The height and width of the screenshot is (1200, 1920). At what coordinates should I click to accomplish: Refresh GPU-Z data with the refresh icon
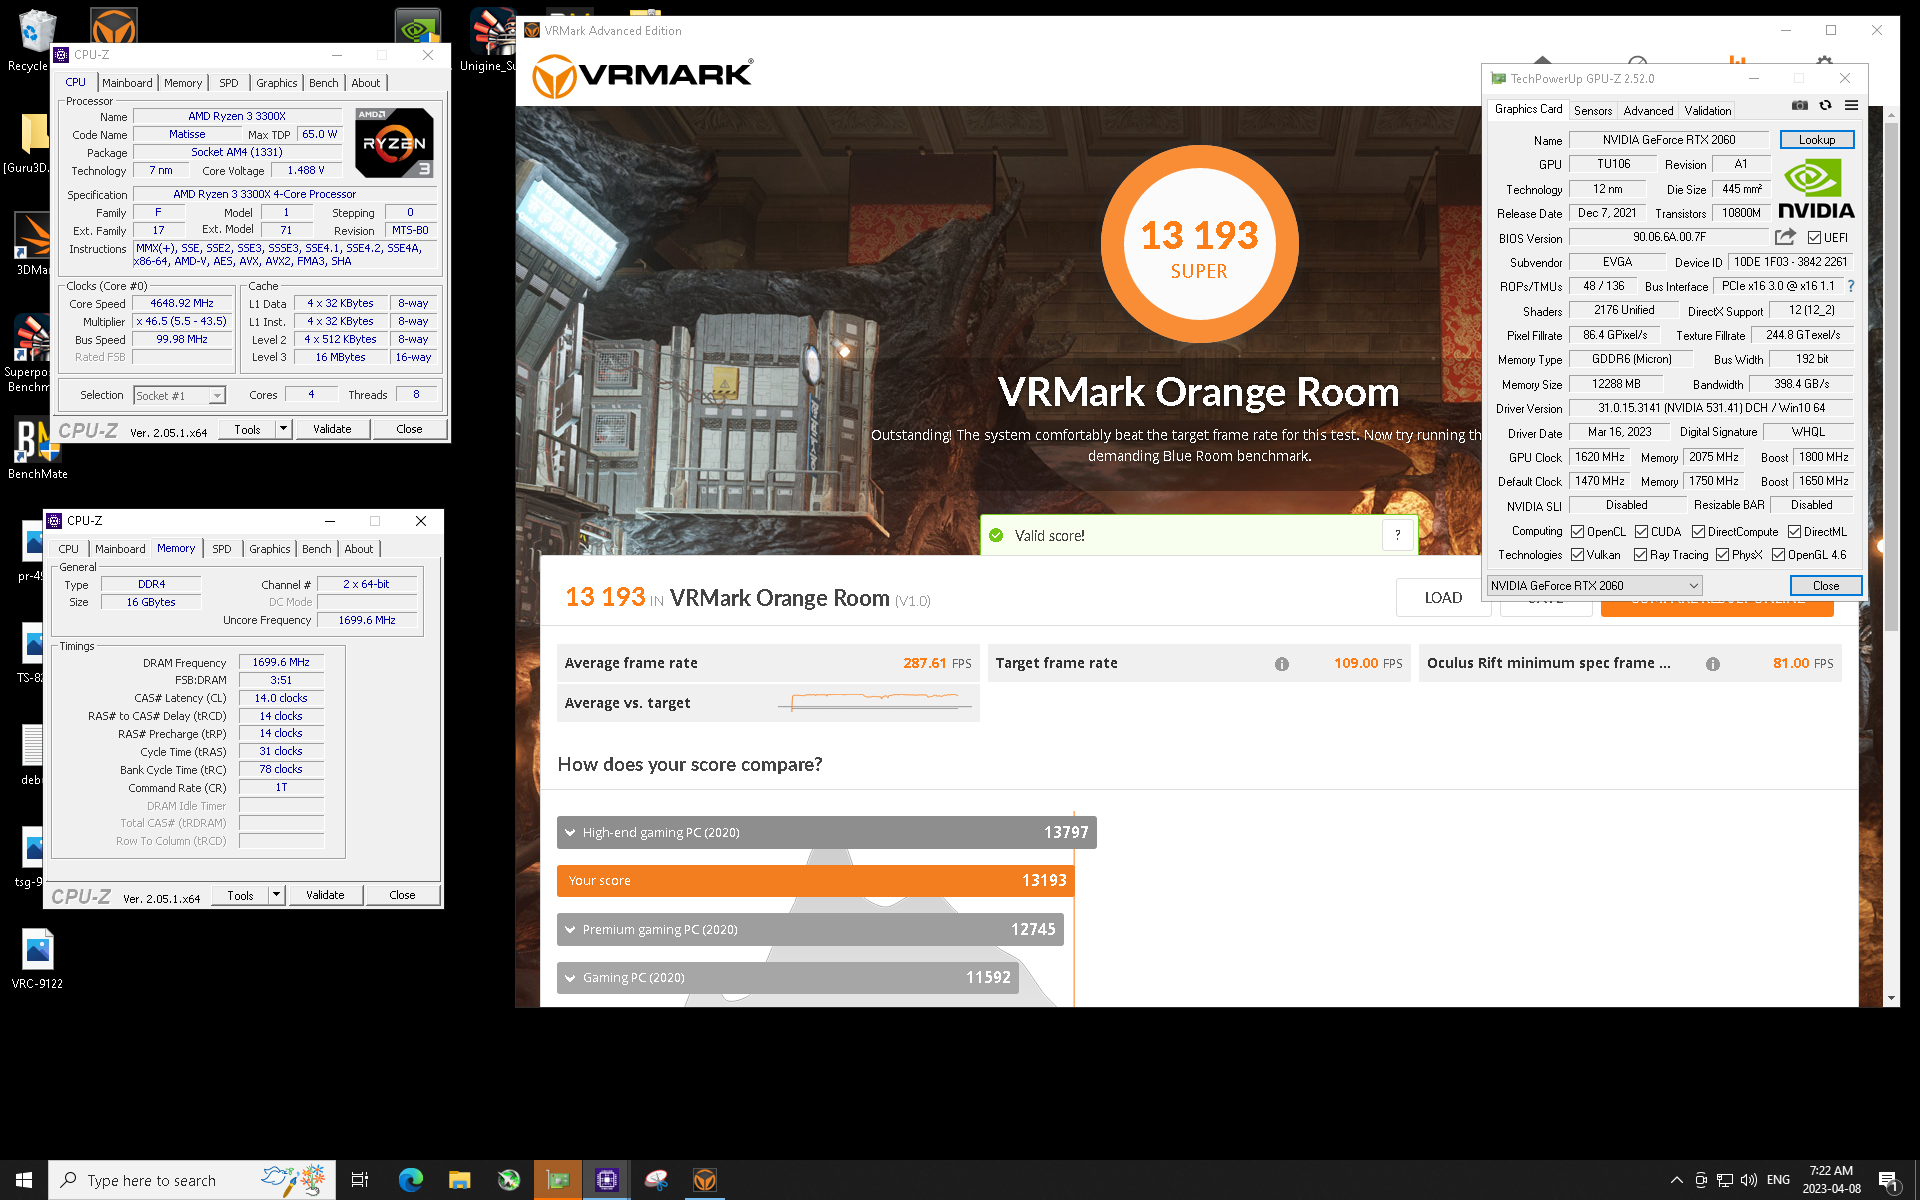pos(1825,106)
